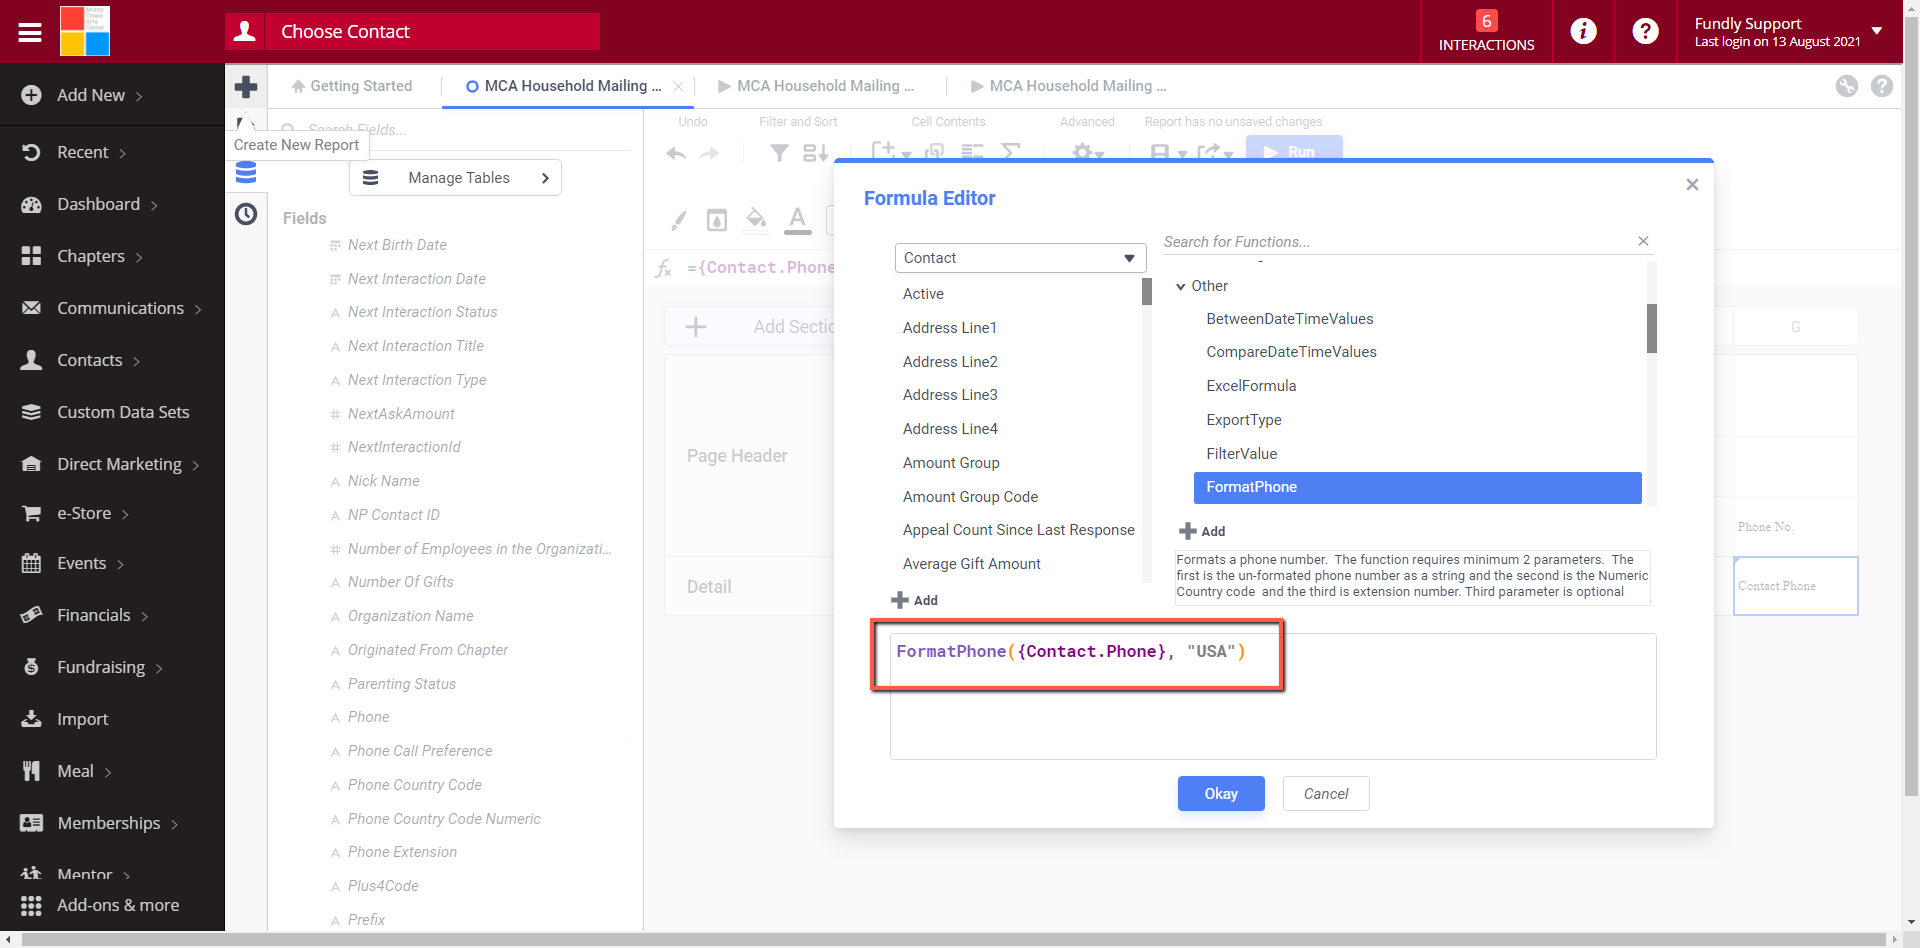Expand the Add New sidebar menu
The image size is (1920, 948).
112,95
